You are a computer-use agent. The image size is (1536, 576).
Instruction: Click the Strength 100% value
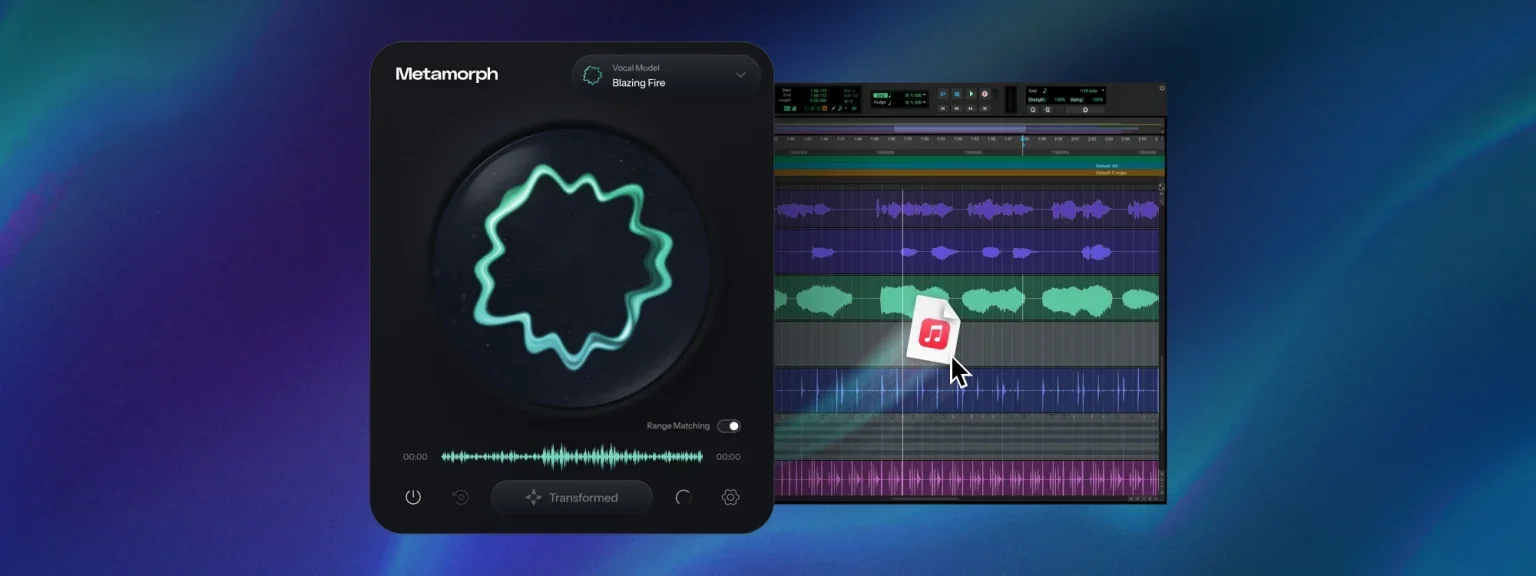(x=1059, y=100)
